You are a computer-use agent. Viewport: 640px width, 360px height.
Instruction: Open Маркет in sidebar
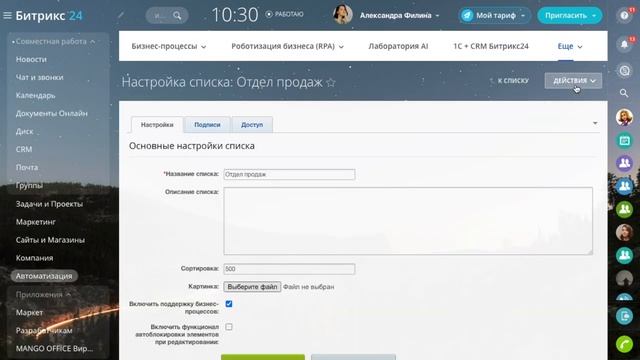[x=29, y=312]
